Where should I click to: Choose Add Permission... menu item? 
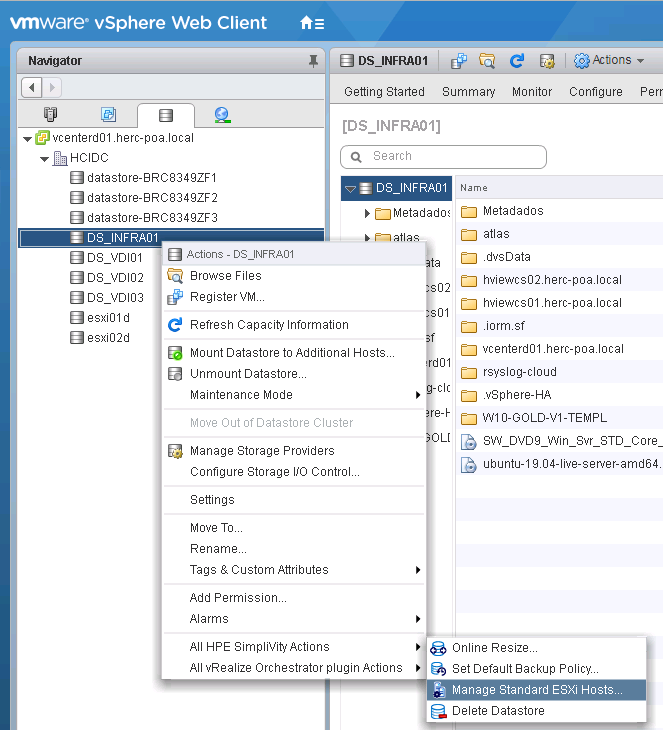point(294,597)
